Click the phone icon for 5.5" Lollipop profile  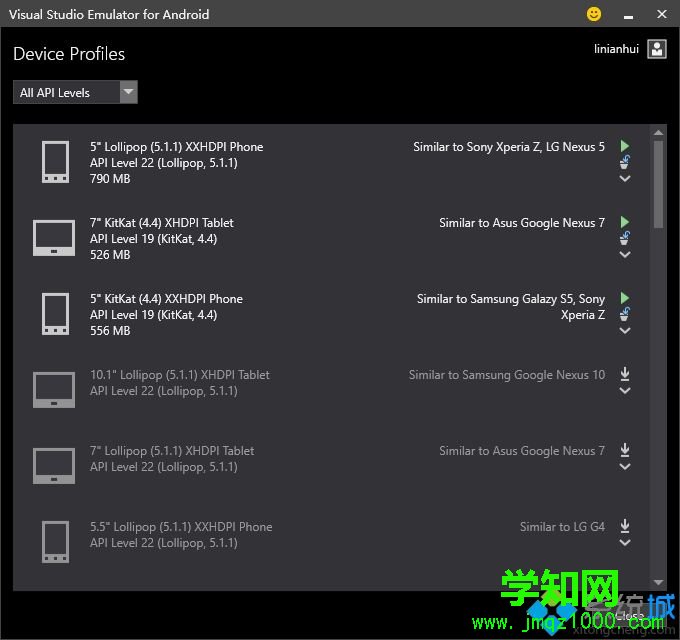(55, 542)
